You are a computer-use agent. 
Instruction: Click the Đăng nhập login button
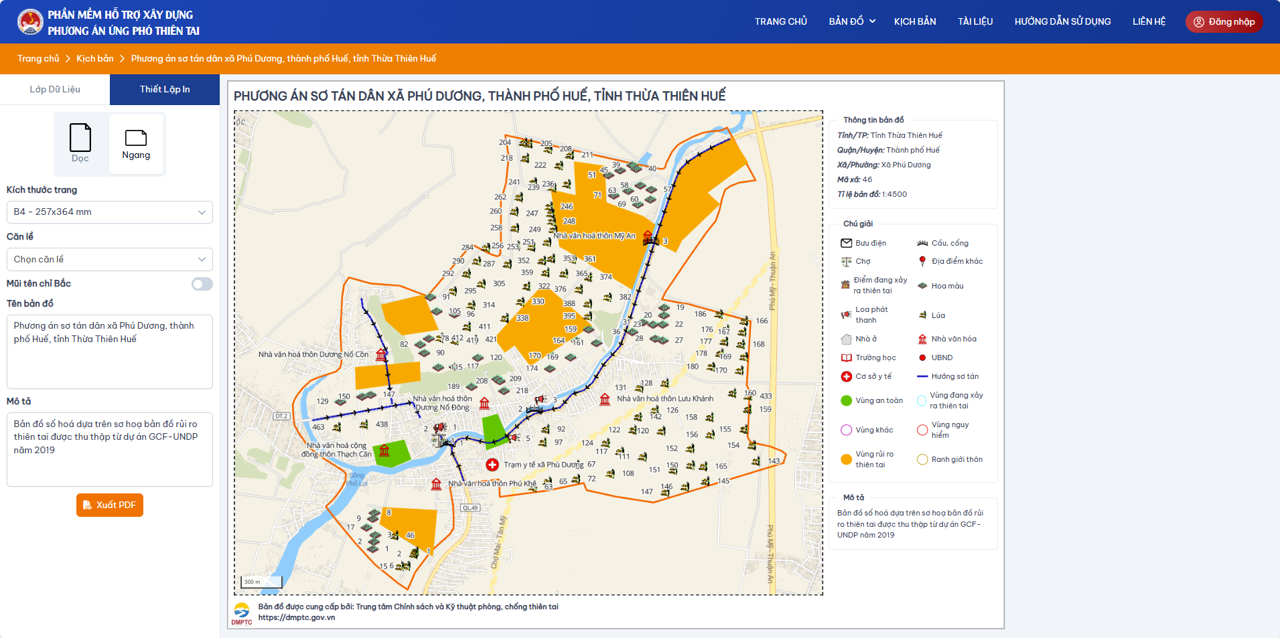(x=1224, y=21)
